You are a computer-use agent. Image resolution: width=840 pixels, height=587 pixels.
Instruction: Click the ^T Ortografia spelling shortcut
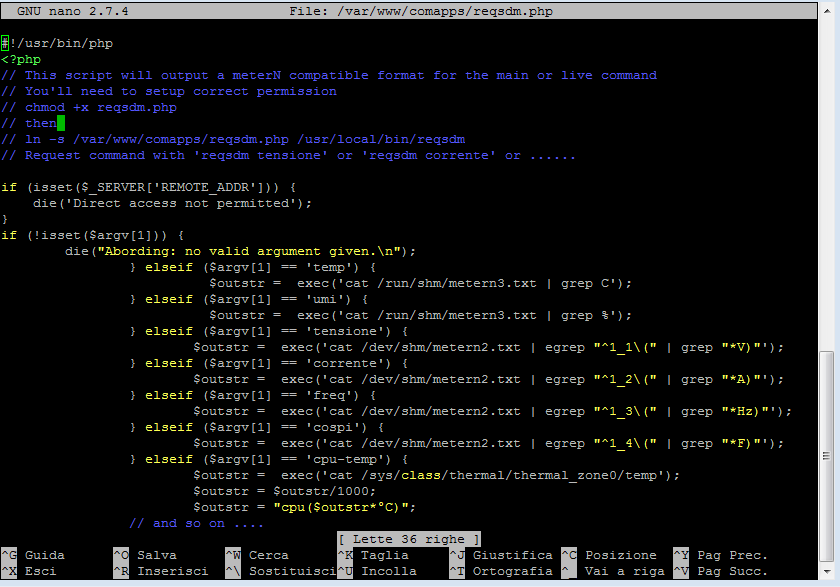point(501,571)
